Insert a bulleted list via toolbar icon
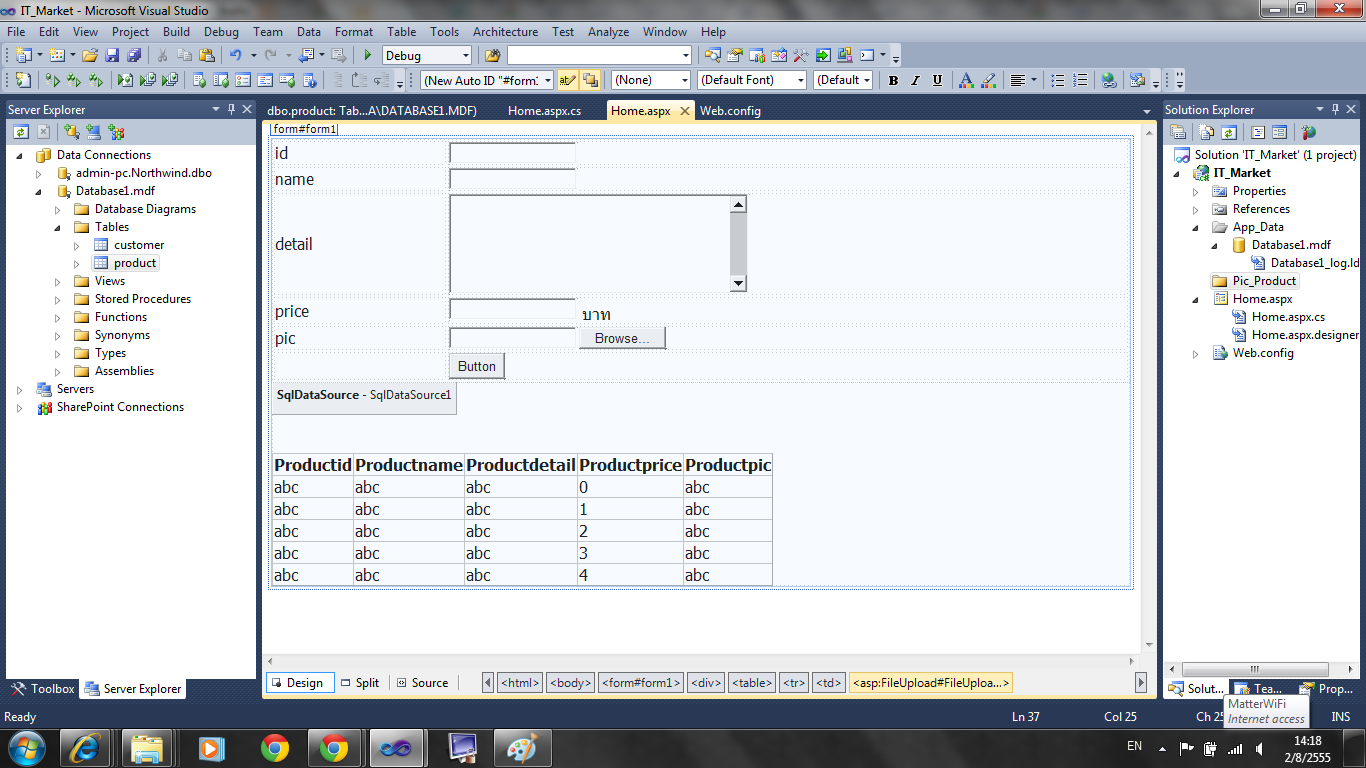Image resolution: width=1366 pixels, height=768 pixels. pos(1060,80)
